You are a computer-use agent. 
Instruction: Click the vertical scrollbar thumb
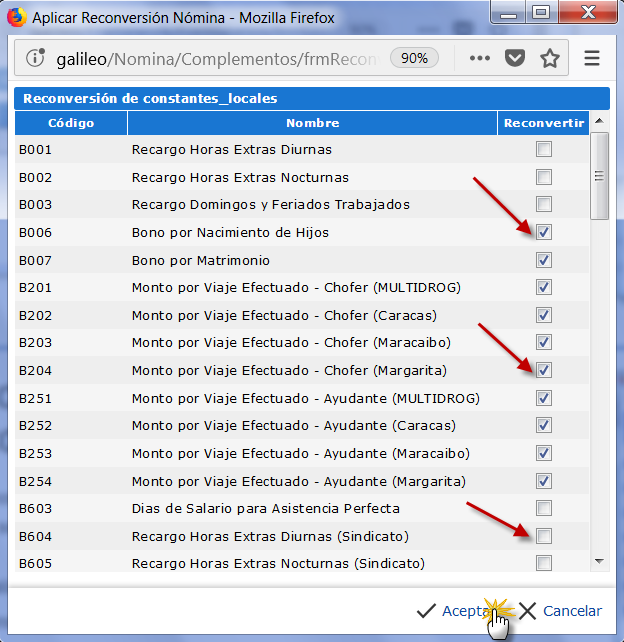(x=599, y=176)
